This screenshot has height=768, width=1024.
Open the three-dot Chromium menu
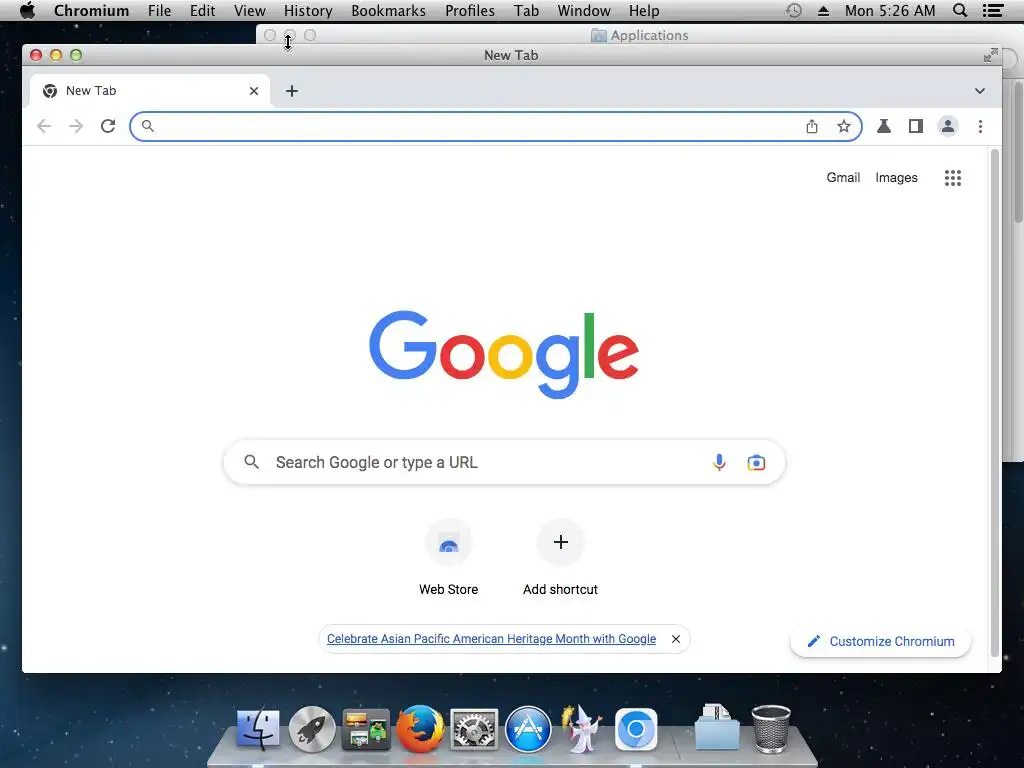[x=980, y=126]
